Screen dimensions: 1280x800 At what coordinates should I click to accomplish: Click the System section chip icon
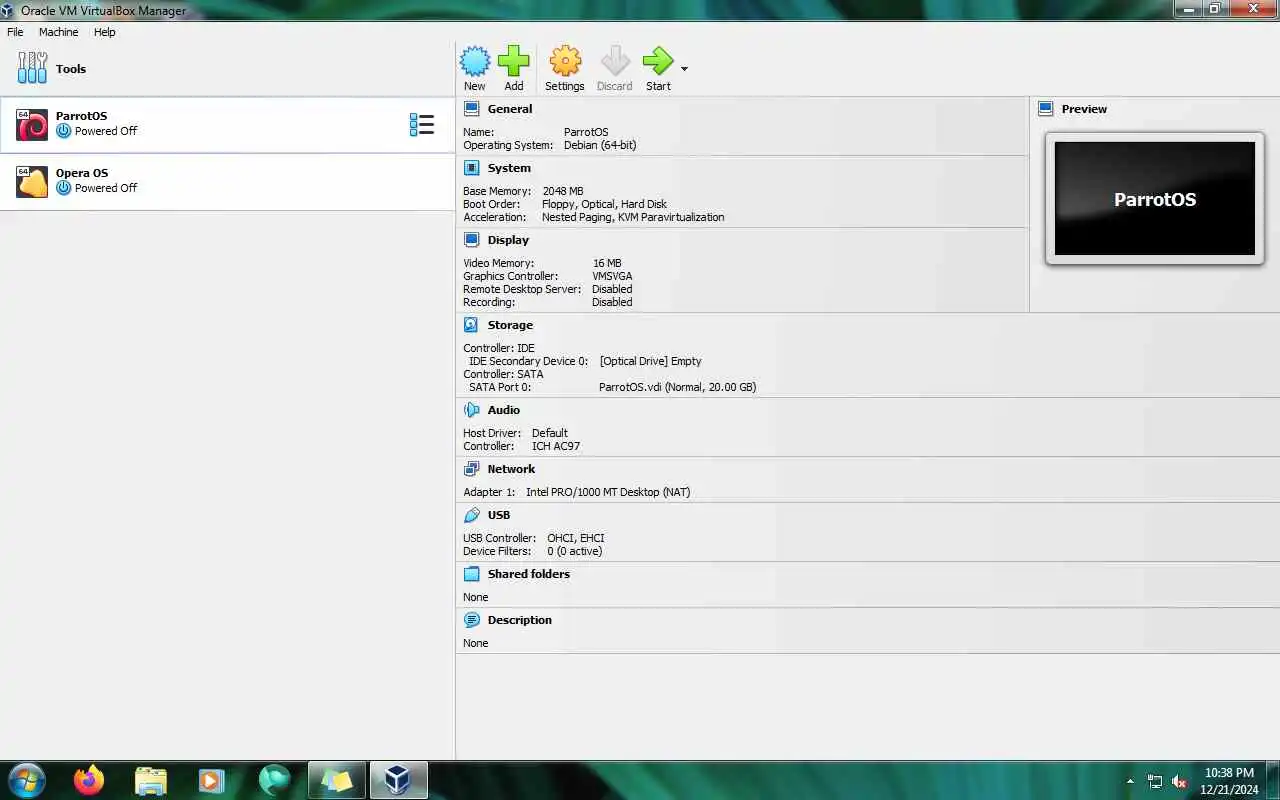point(472,168)
